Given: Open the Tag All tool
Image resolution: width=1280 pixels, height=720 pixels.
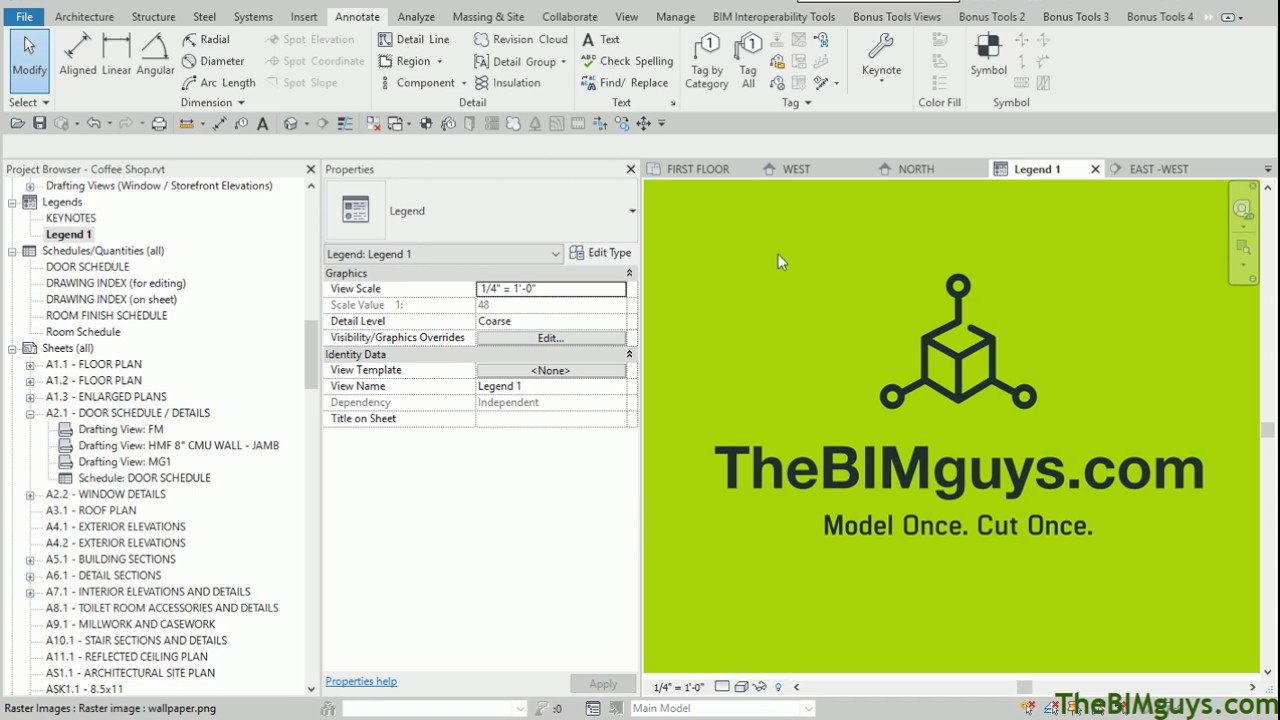Looking at the screenshot, I should point(748,60).
